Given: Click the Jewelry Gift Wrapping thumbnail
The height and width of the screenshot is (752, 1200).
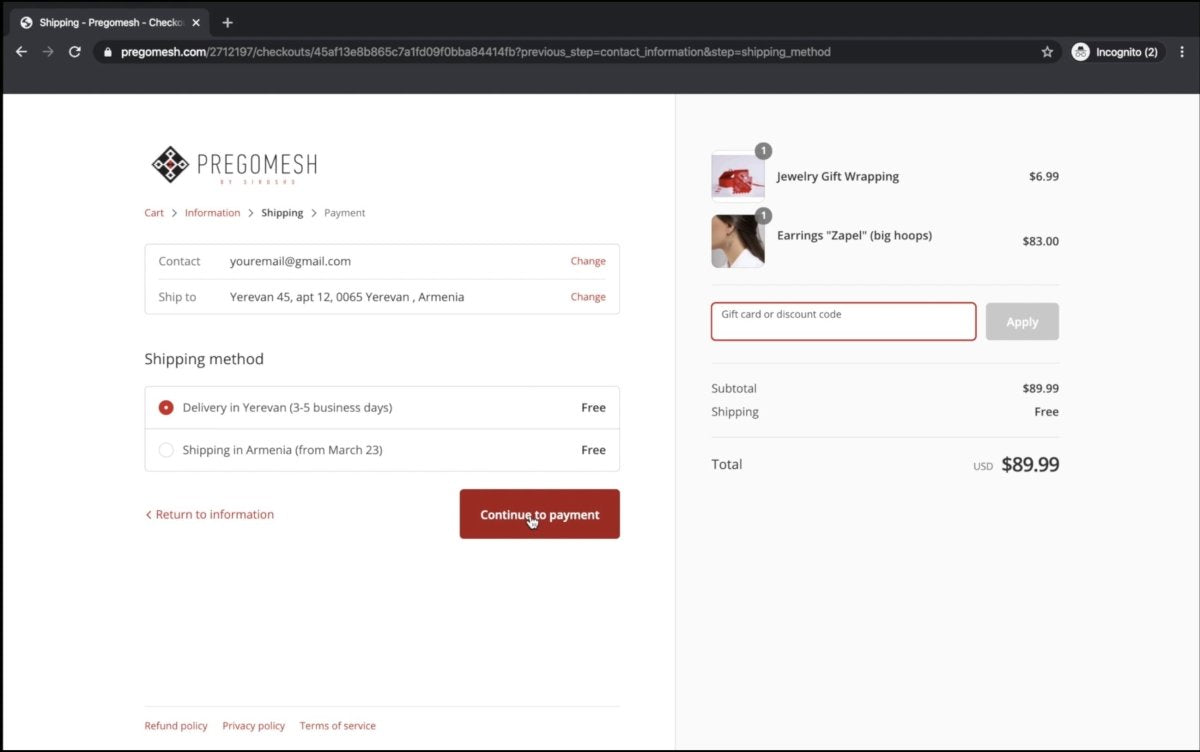Looking at the screenshot, I should point(737,175).
